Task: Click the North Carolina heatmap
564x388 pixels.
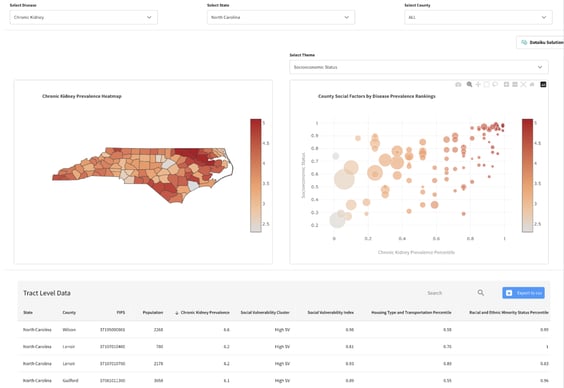Action: [x=143, y=175]
